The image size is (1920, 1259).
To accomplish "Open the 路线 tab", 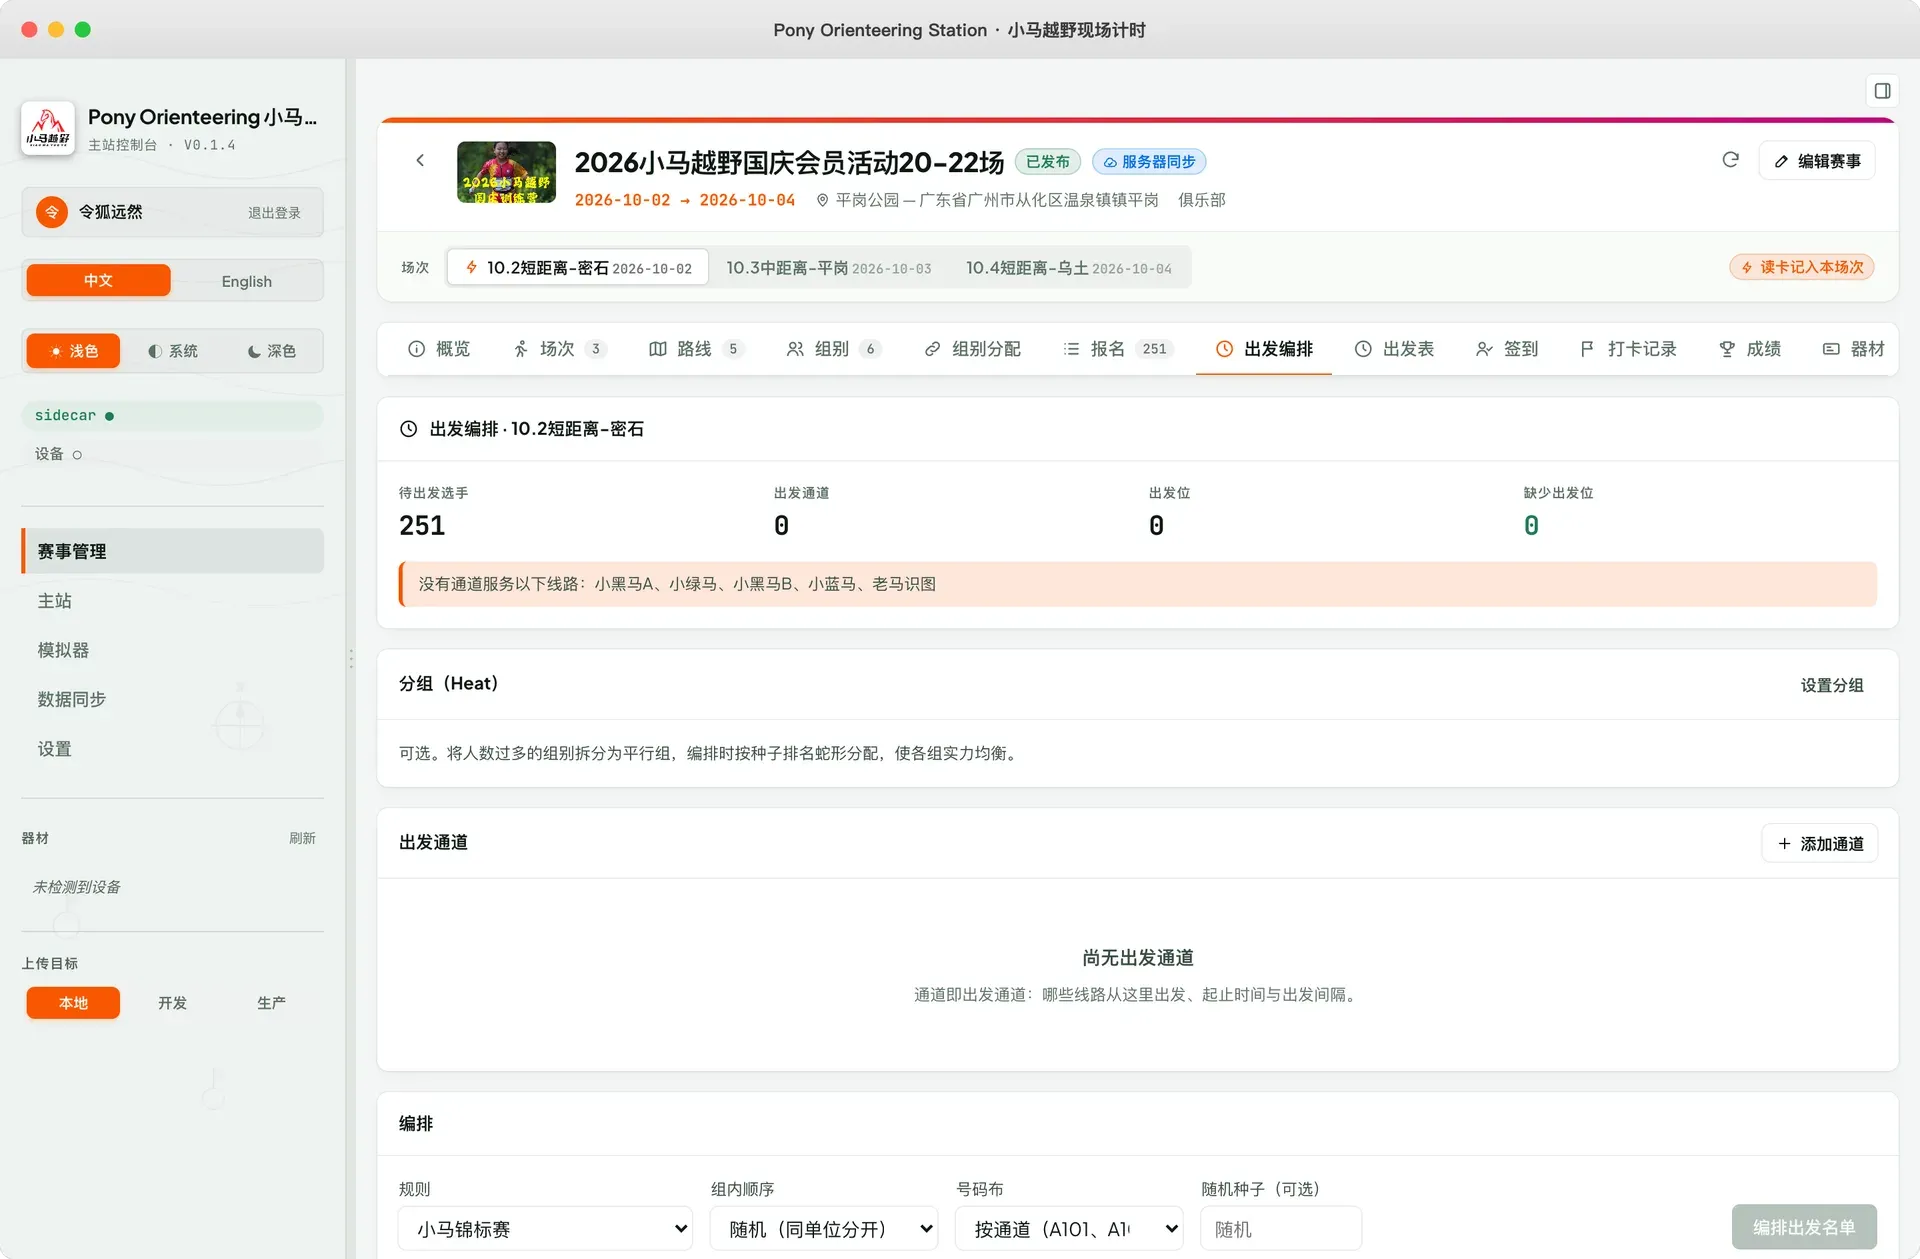I will (696, 349).
